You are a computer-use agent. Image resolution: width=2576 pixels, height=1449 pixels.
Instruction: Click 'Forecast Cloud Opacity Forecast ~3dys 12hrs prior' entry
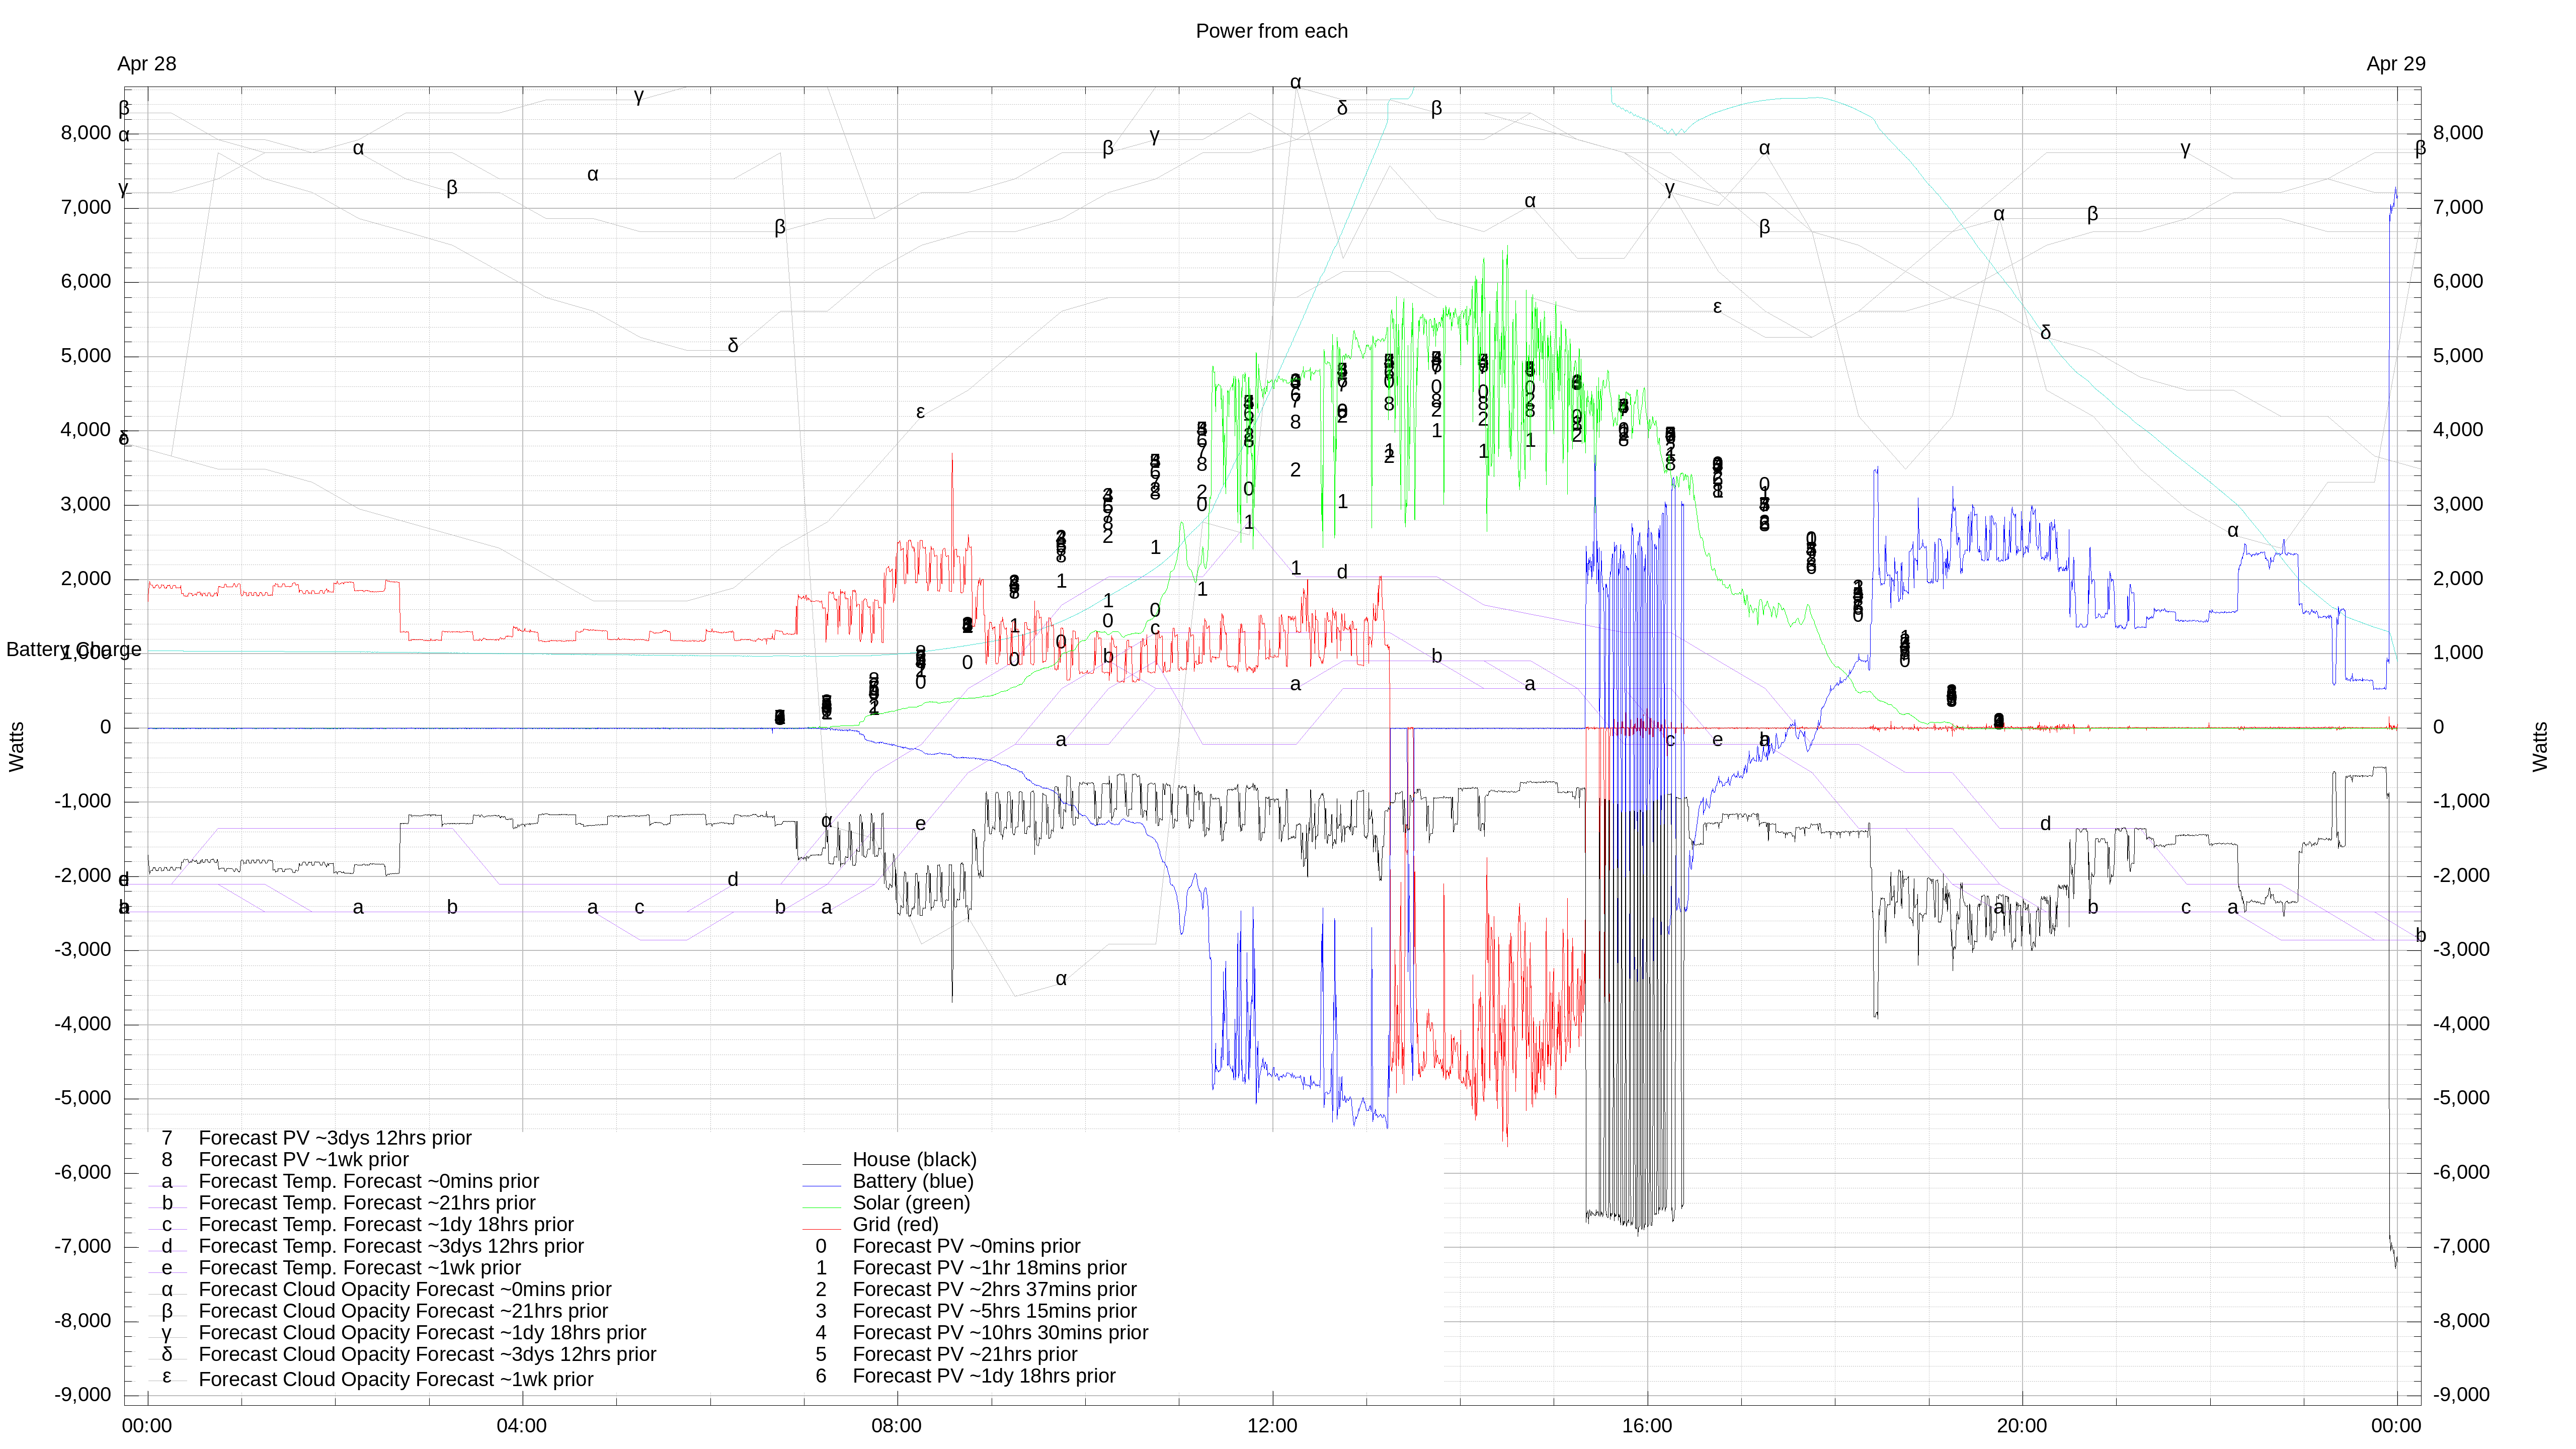coord(427,1355)
